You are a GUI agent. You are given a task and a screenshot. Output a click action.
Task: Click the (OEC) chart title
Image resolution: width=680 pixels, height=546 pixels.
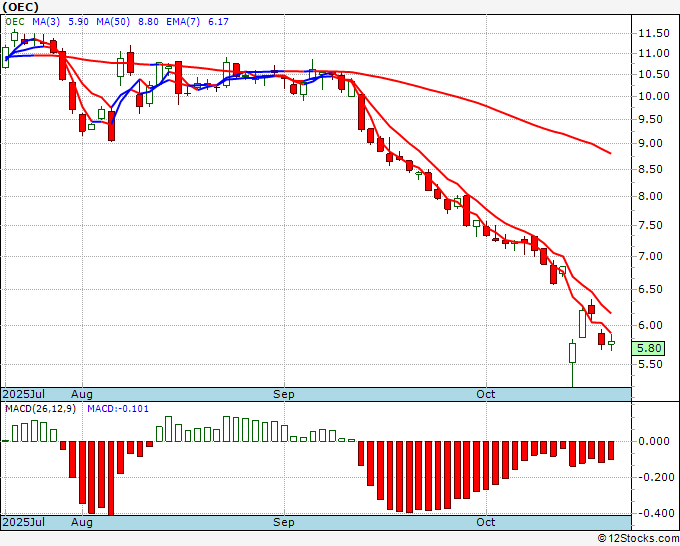[21, 7]
